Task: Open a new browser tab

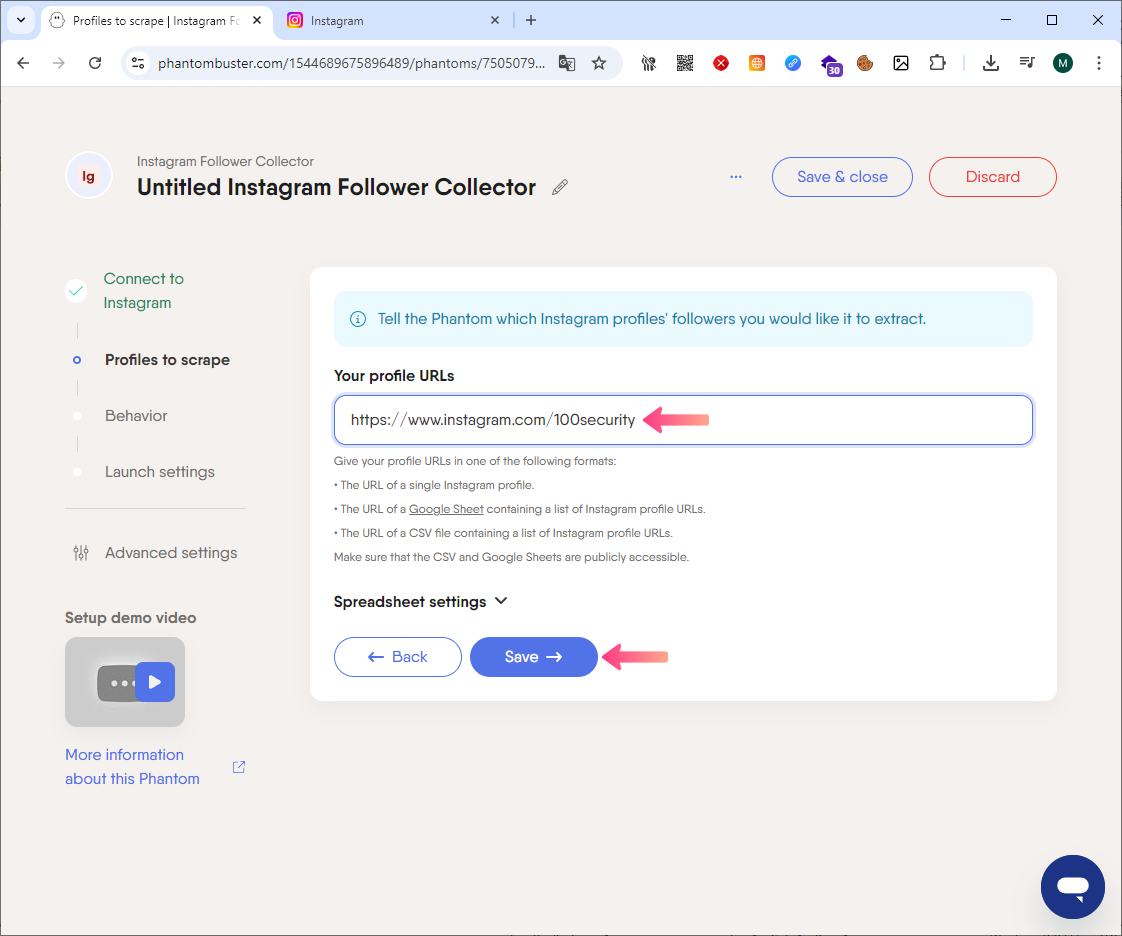Action: tap(531, 21)
